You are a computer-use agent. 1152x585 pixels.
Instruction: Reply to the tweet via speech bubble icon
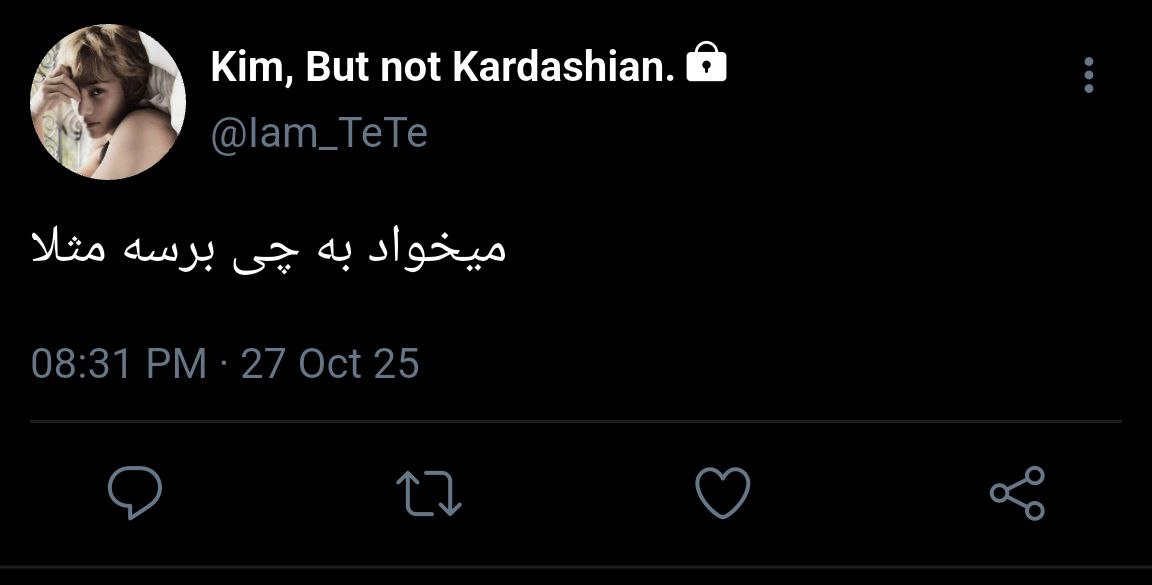pos(135,494)
